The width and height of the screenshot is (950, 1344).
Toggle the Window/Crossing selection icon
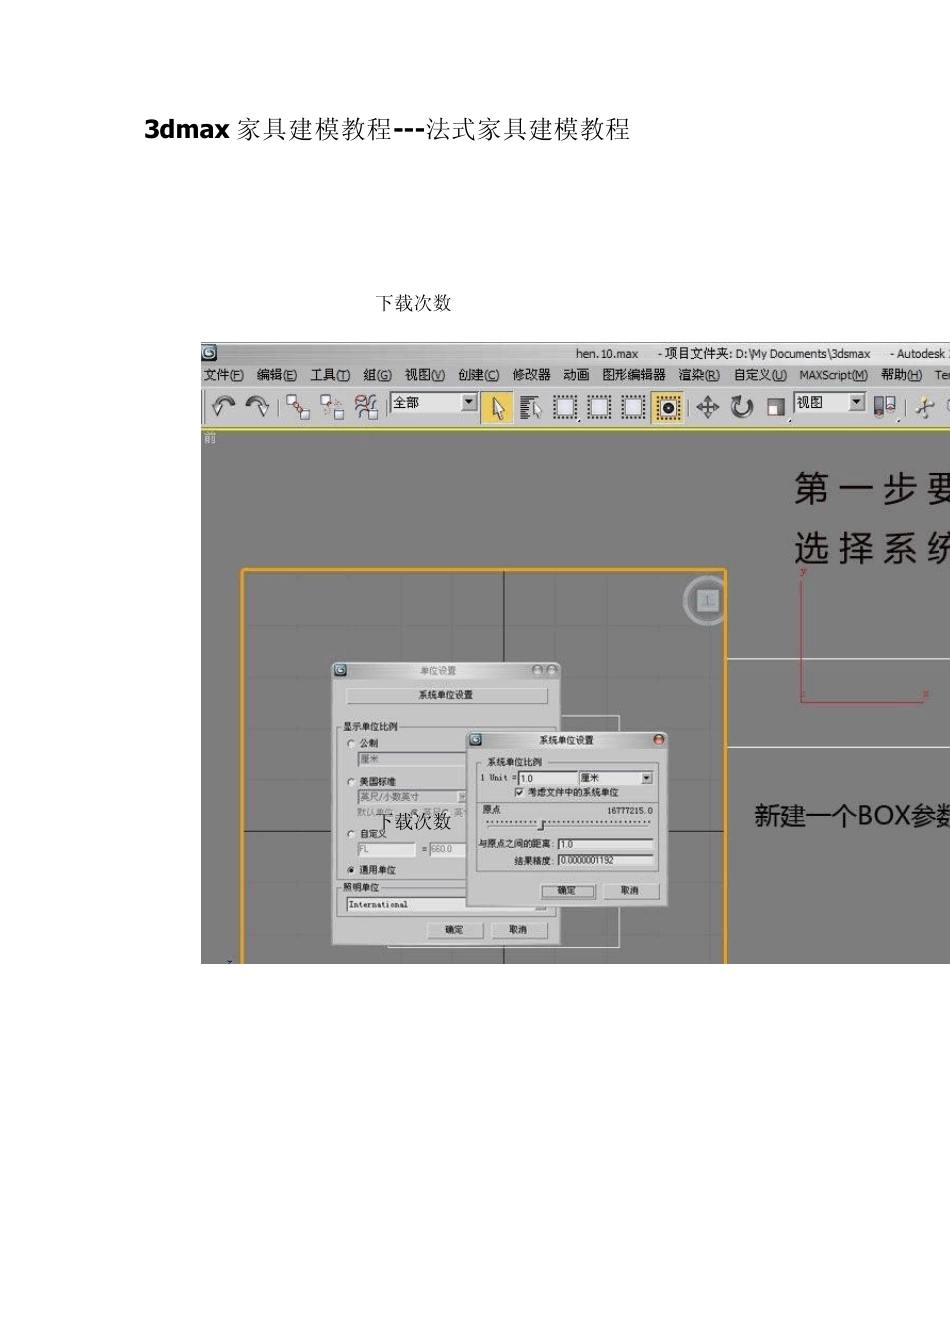(x=668, y=407)
